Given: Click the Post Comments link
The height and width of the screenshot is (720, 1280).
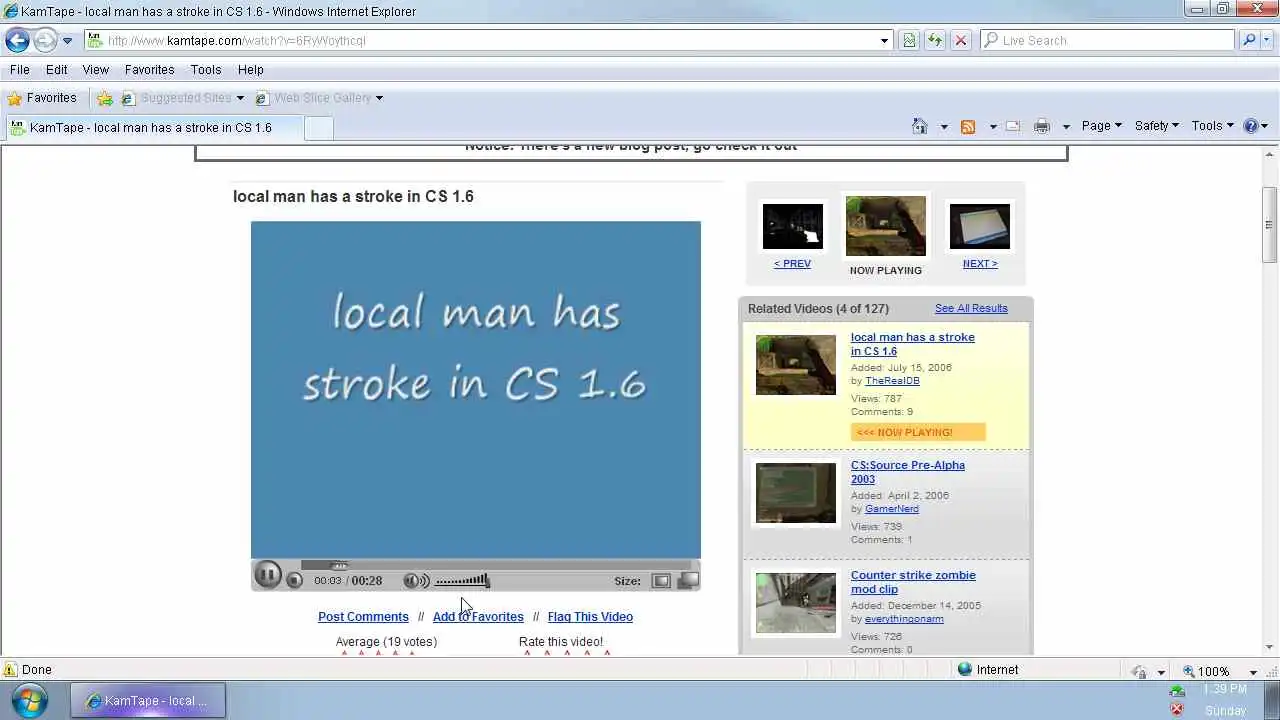Looking at the screenshot, I should tap(363, 617).
